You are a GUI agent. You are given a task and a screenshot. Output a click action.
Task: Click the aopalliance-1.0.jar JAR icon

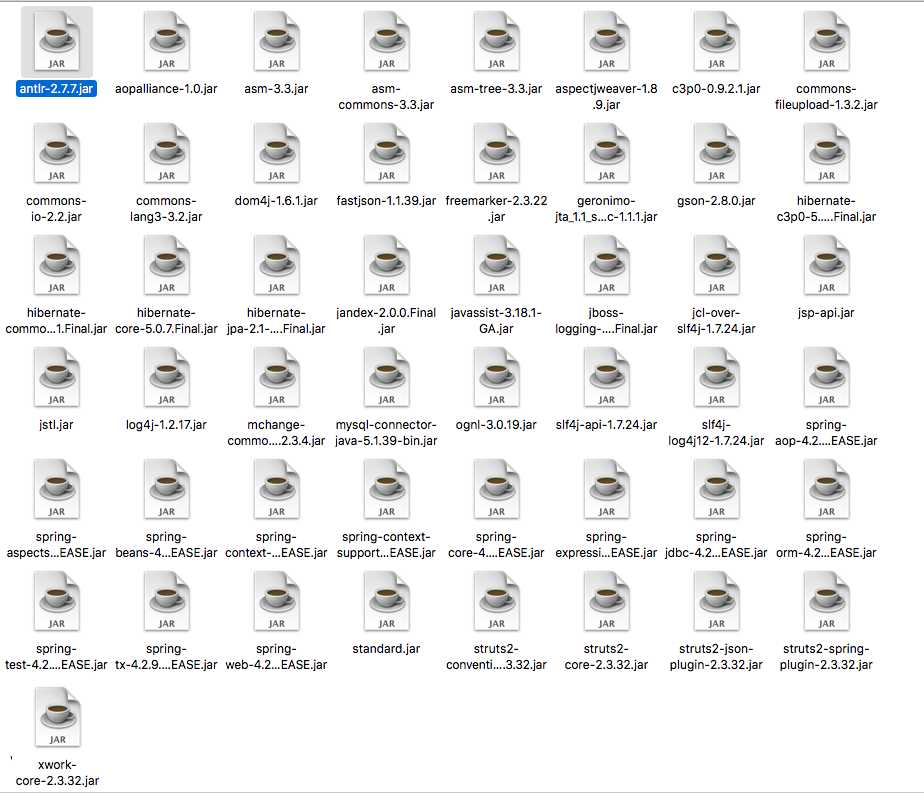click(x=167, y=42)
